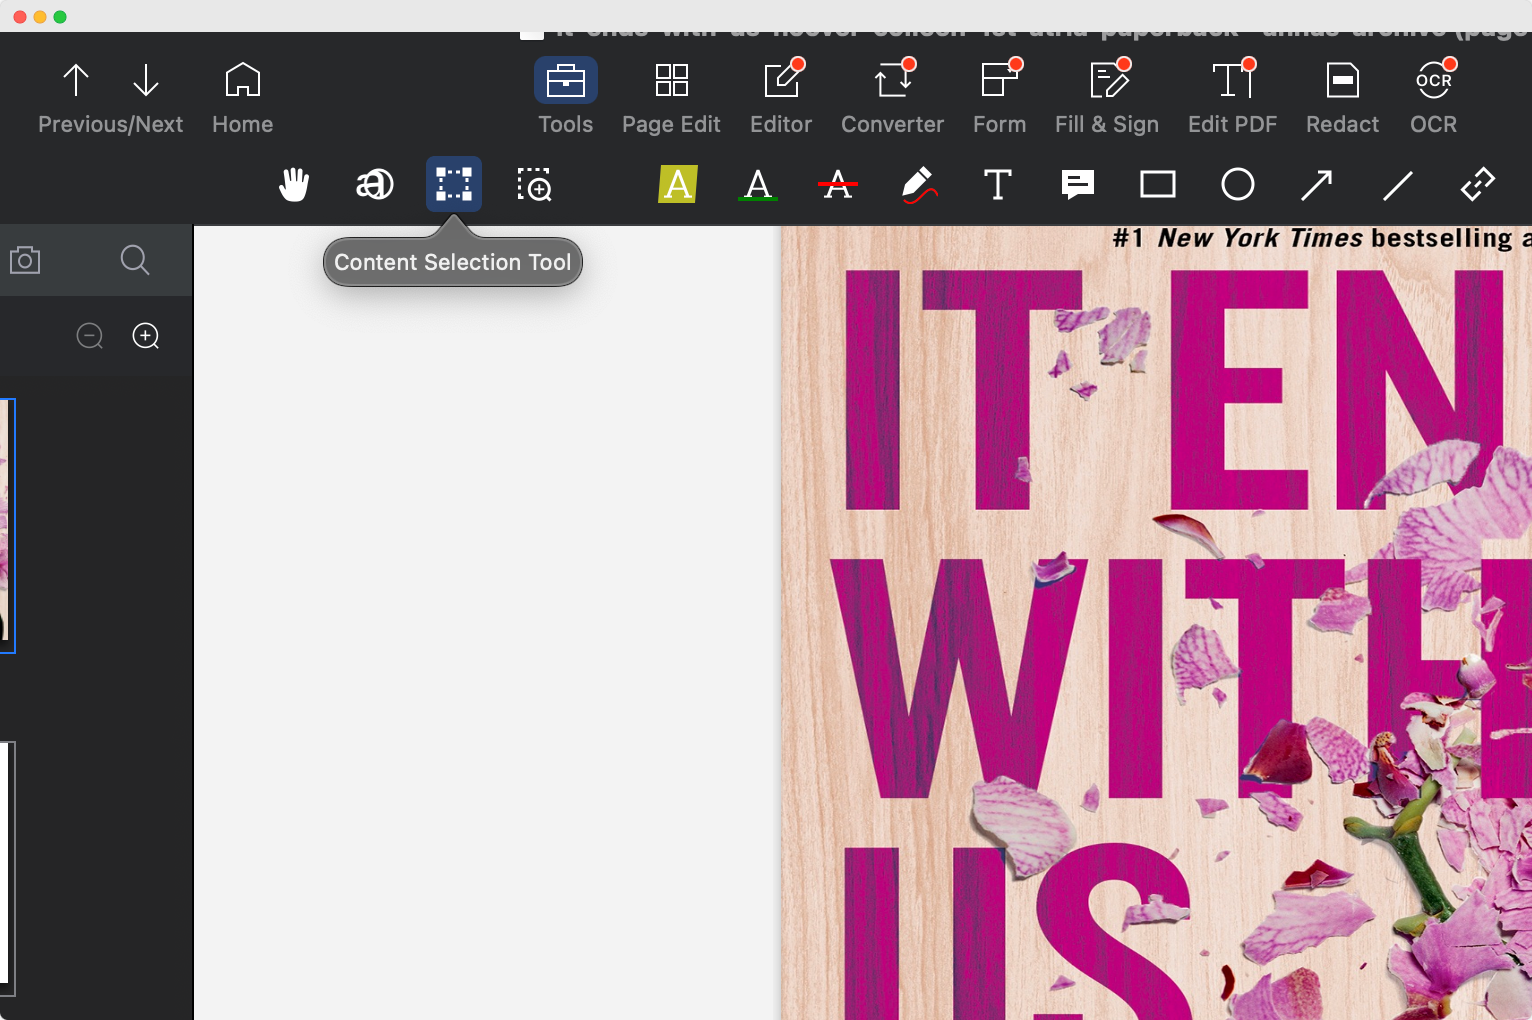Open the Converter tab
The width and height of the screenshot is (1532, 1020).
pyautogui.click(x=892, y=97)
